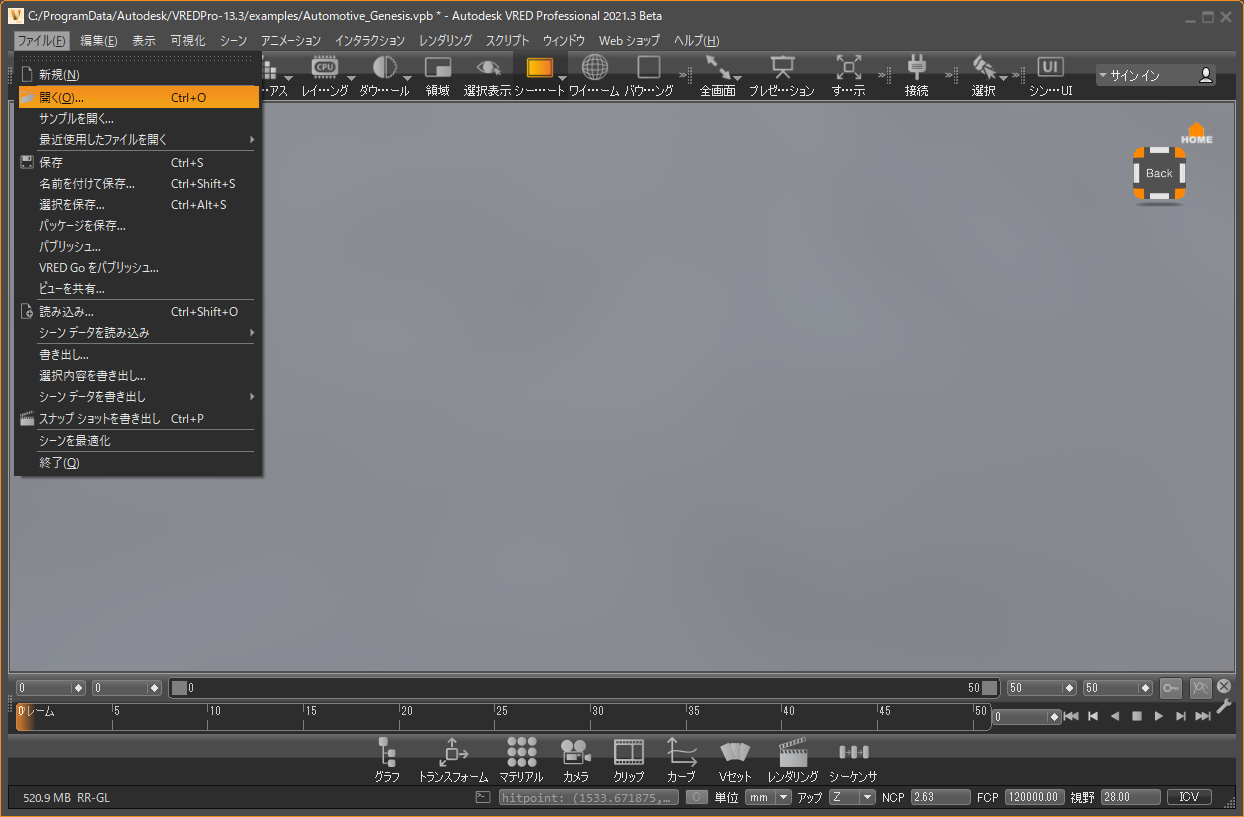Click the HOME icon above view cube
This screenshot has height=817, width=1244.
pos(1196,133)
